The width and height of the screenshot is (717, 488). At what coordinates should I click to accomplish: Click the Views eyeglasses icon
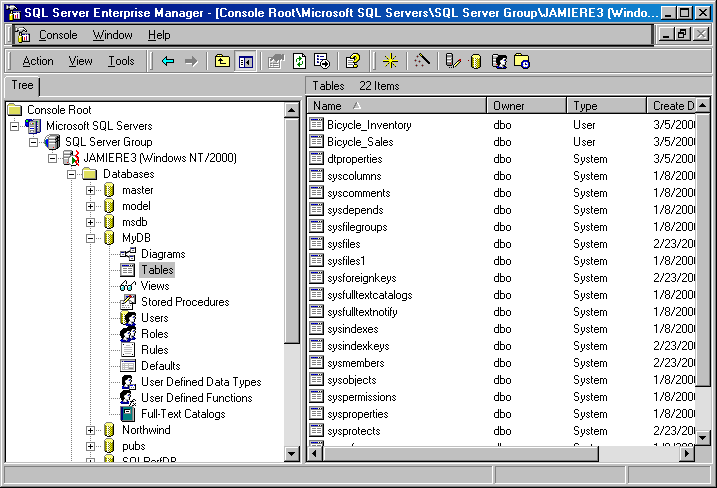128,286
